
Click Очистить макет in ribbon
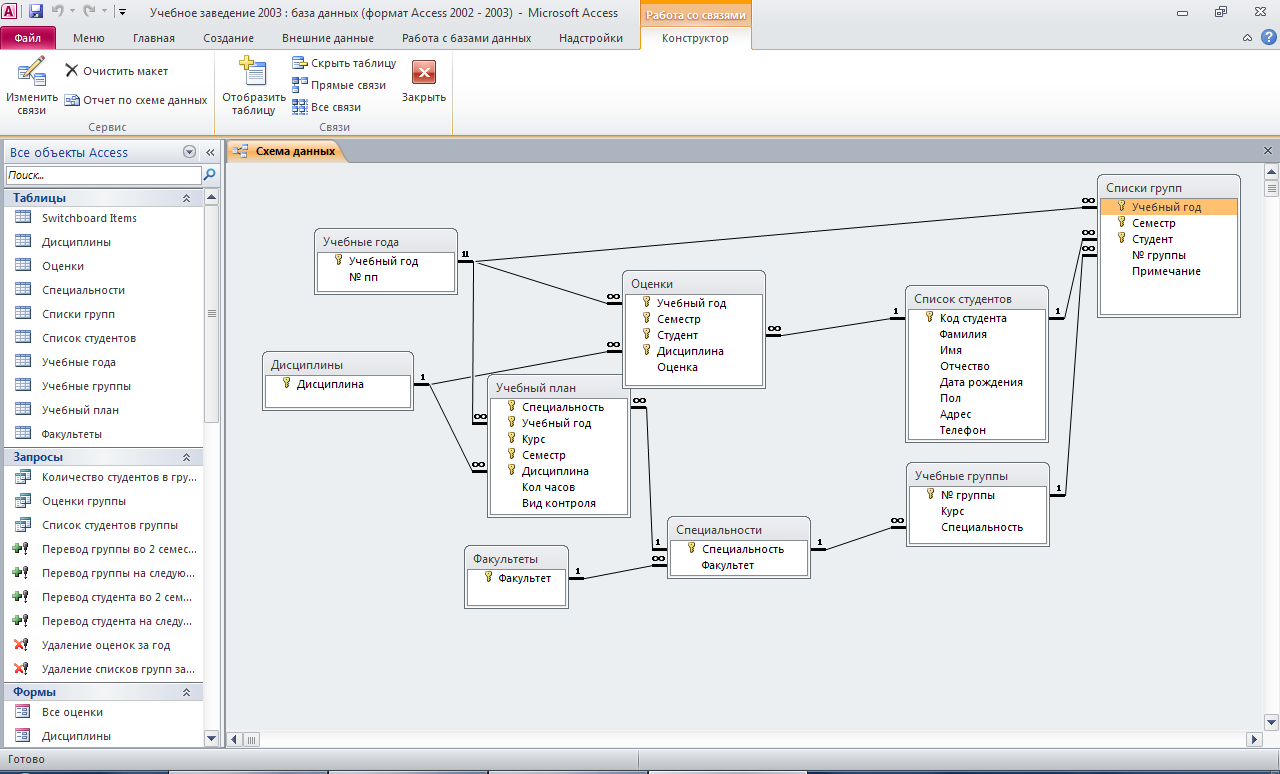coord(116,71)
